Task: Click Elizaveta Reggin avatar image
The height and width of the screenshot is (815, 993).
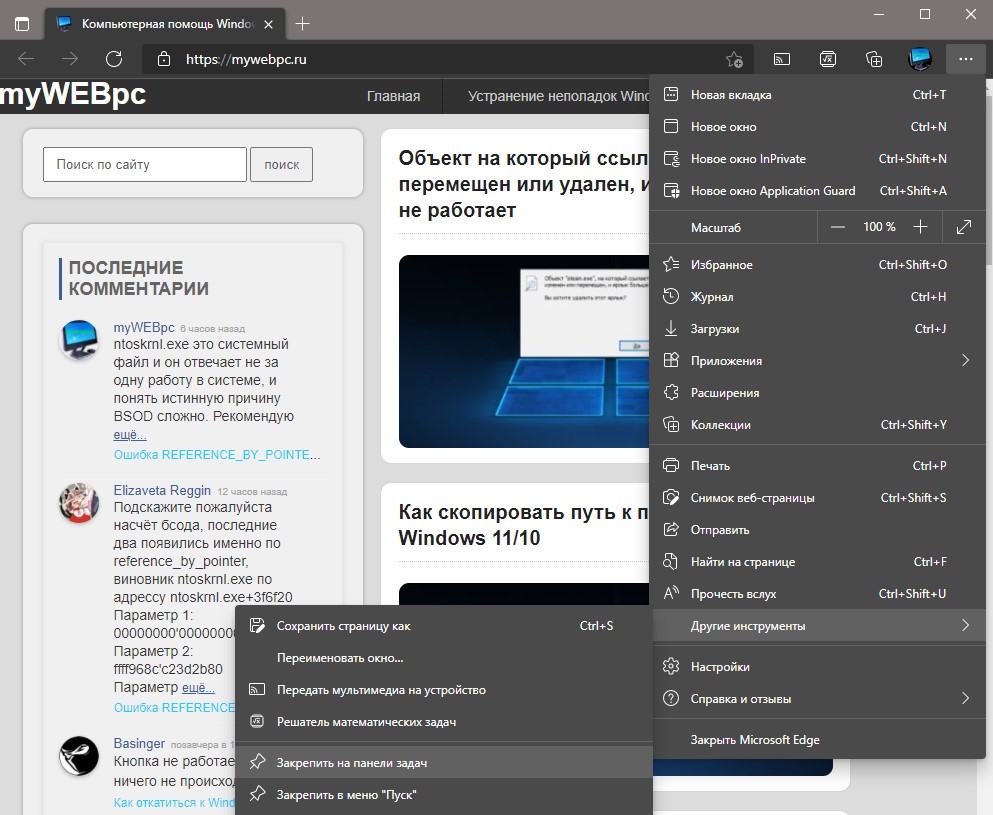Action: (x=79, y=503)
